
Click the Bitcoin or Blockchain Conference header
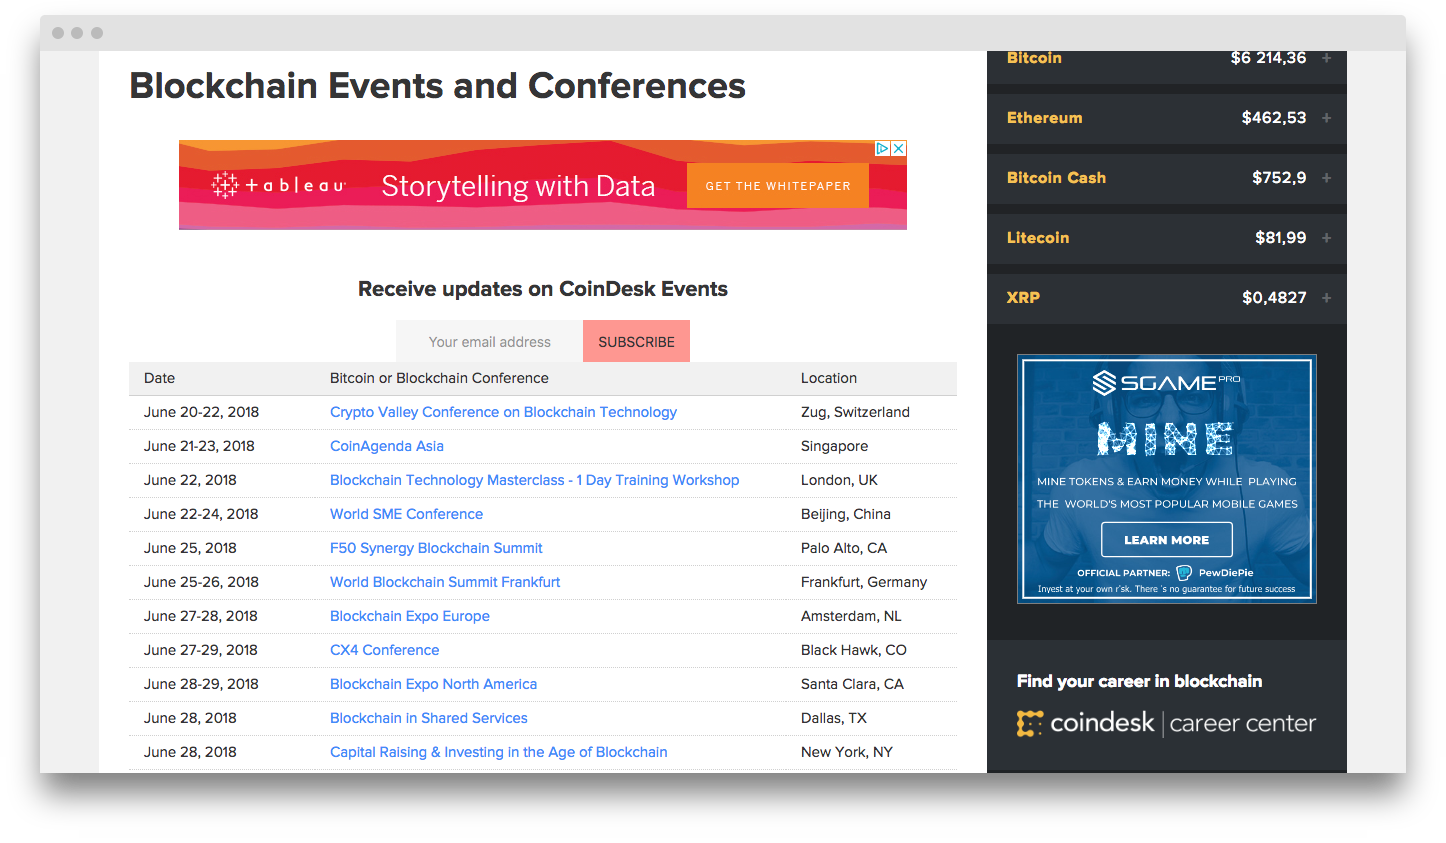tap(439, 378)
